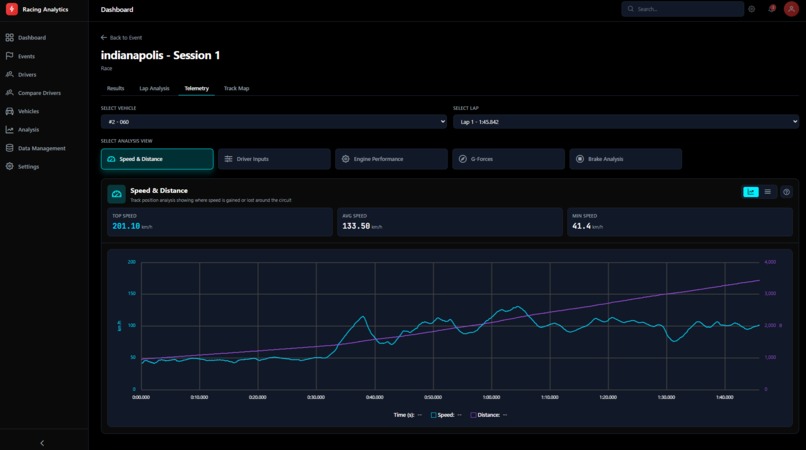The image size is (806, 450).
Task: Select the Speed & Distance analysis view
Action: coord(157,159)
